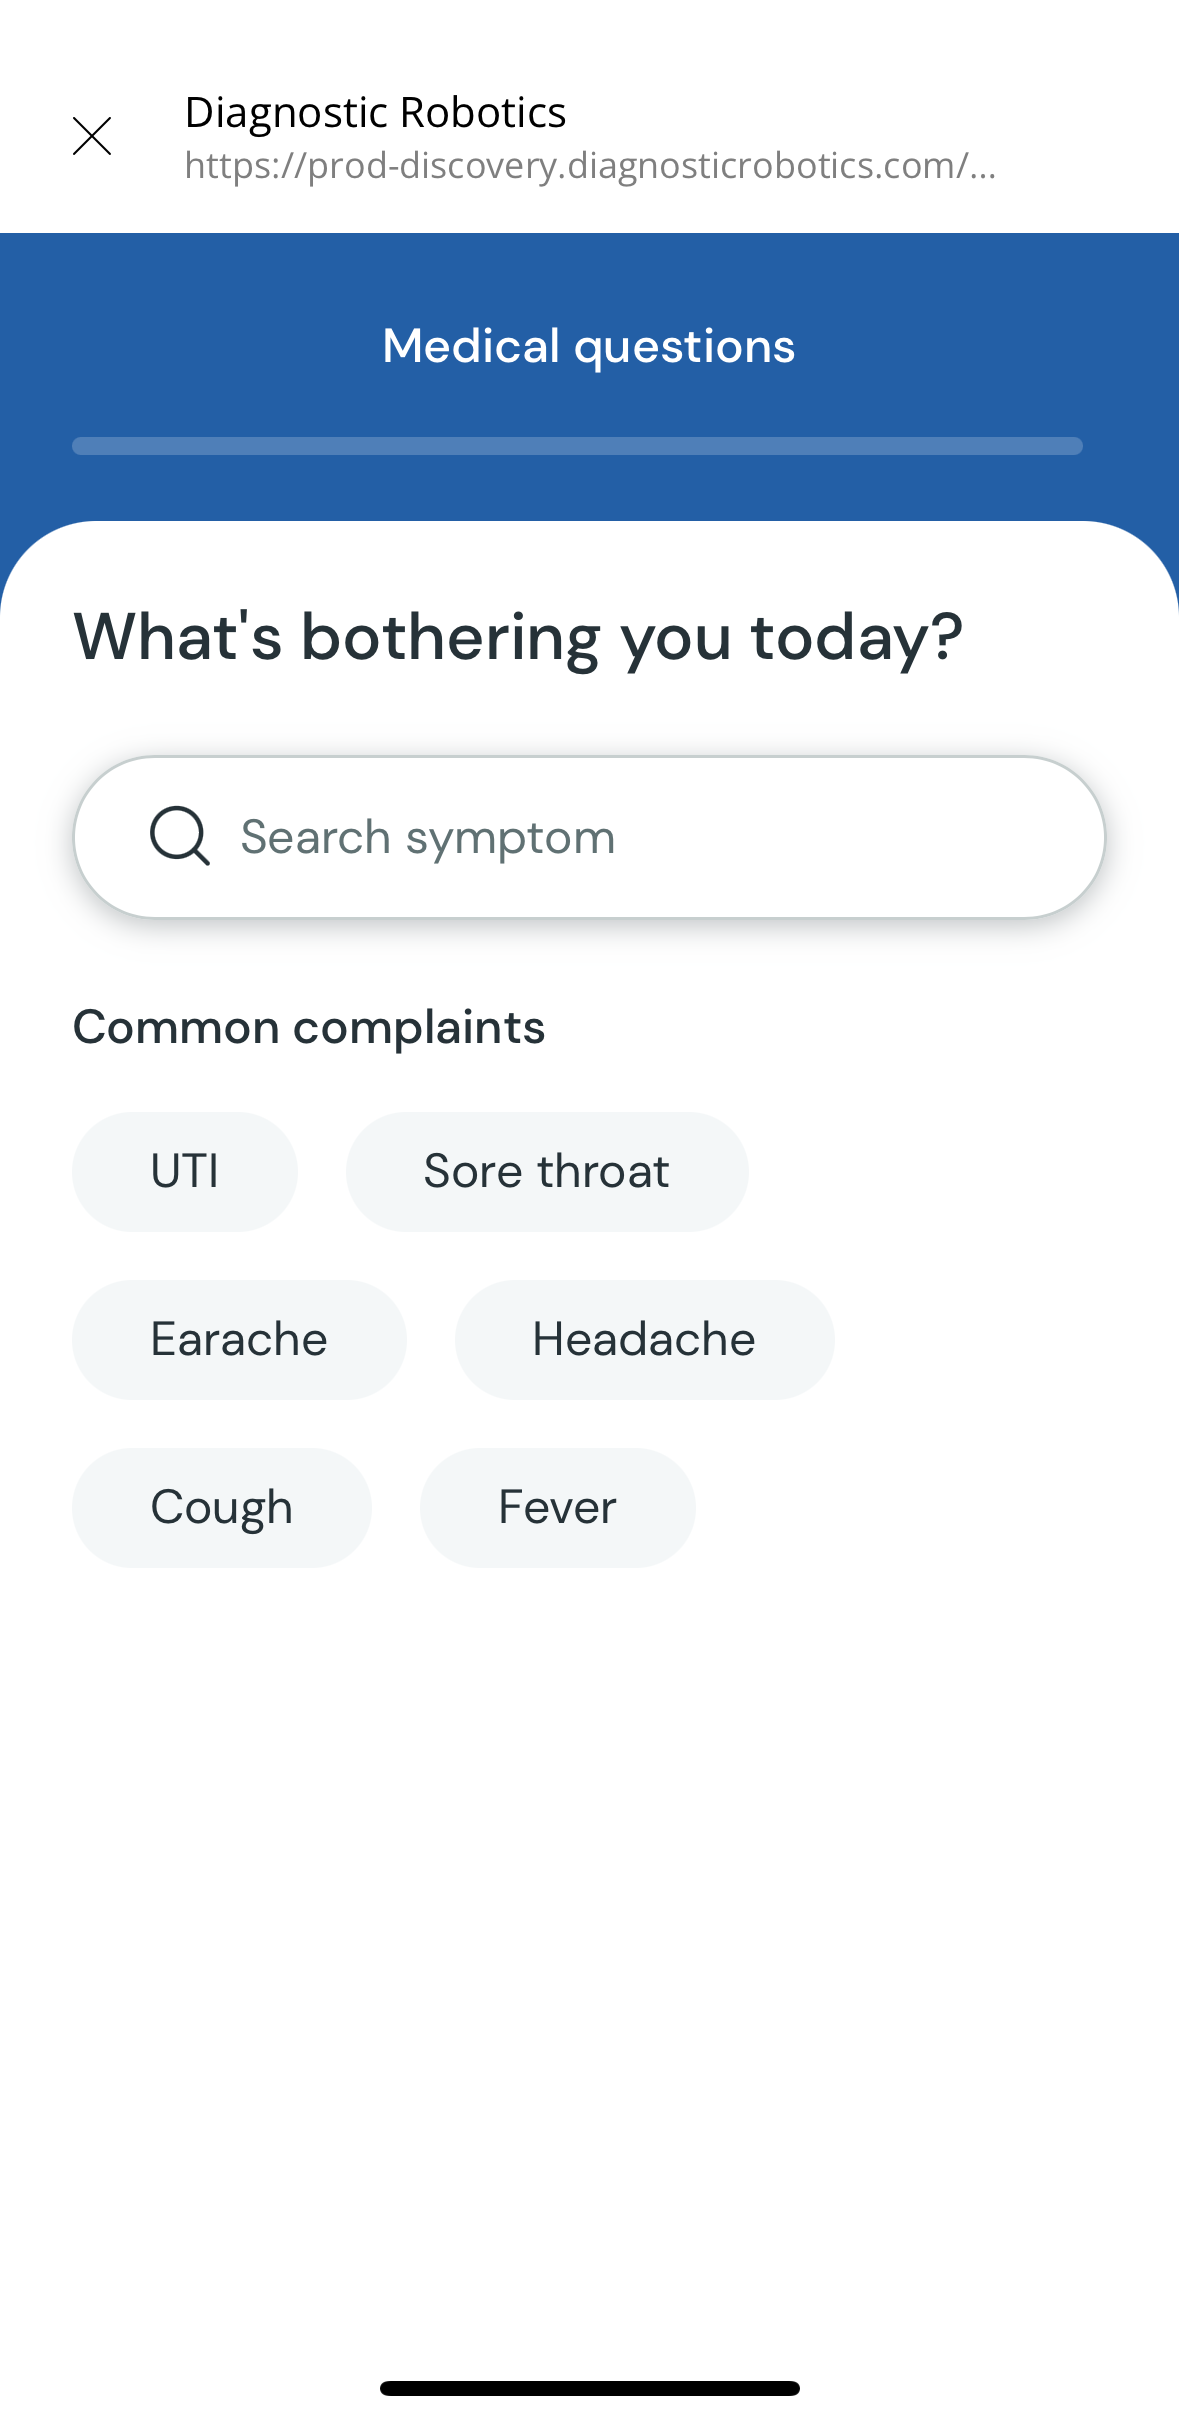The height and width of the screenshot is (2420, 1179).
Task: Pick the Earache option
Action: [x=239, y=1339]
